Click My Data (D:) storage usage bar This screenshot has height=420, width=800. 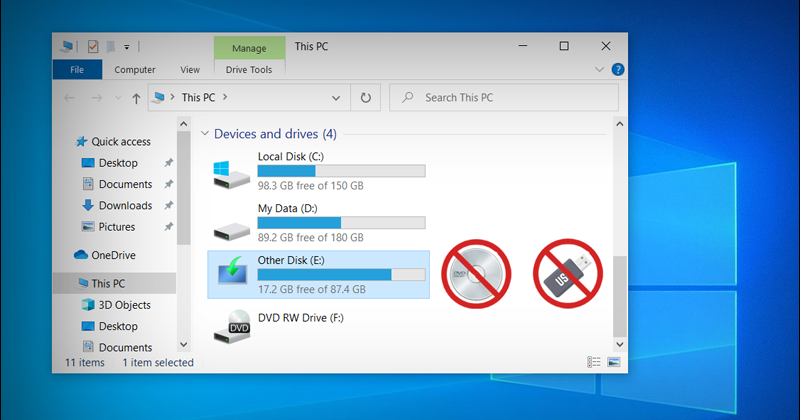(x=341, y=223)
